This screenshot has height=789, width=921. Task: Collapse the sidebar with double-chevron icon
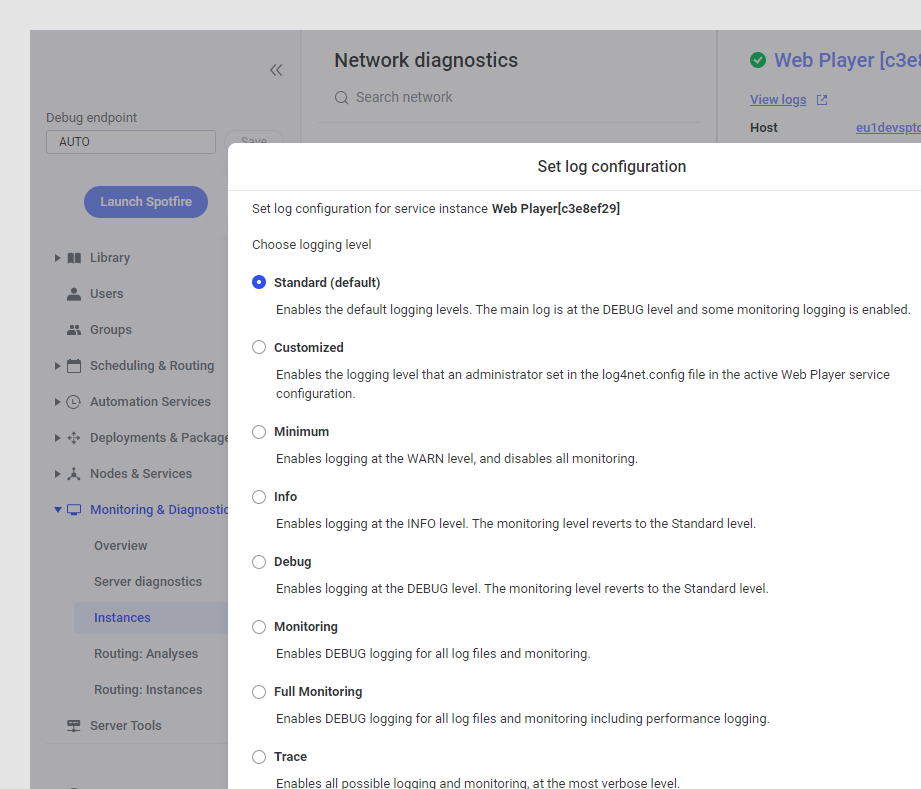tap(276, 70)
